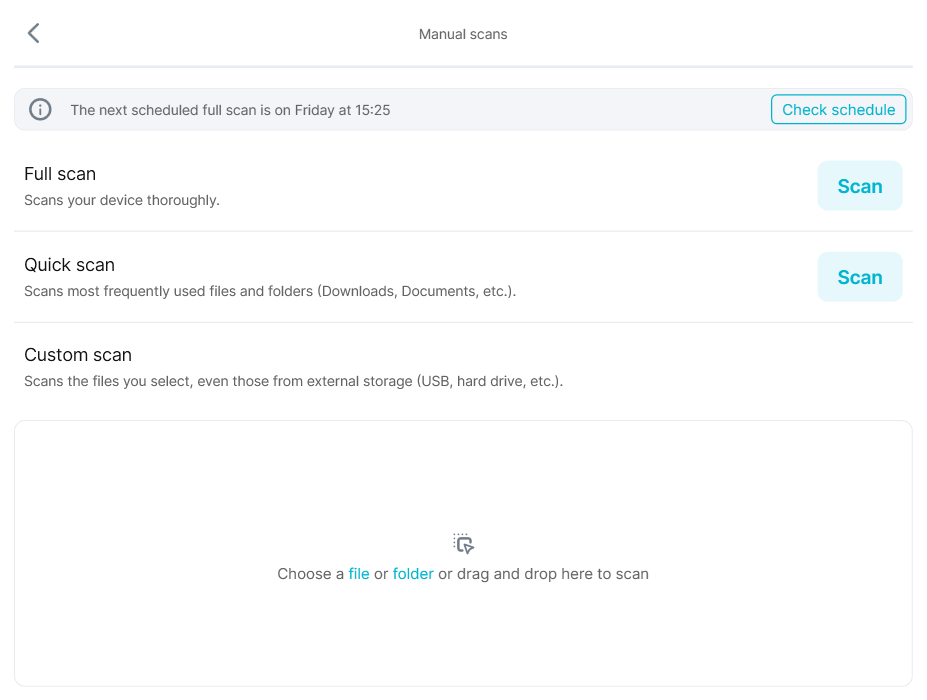Click the next scheduled full scan message
The height and width of the screenshot is (700, 927).
[230, 110]
